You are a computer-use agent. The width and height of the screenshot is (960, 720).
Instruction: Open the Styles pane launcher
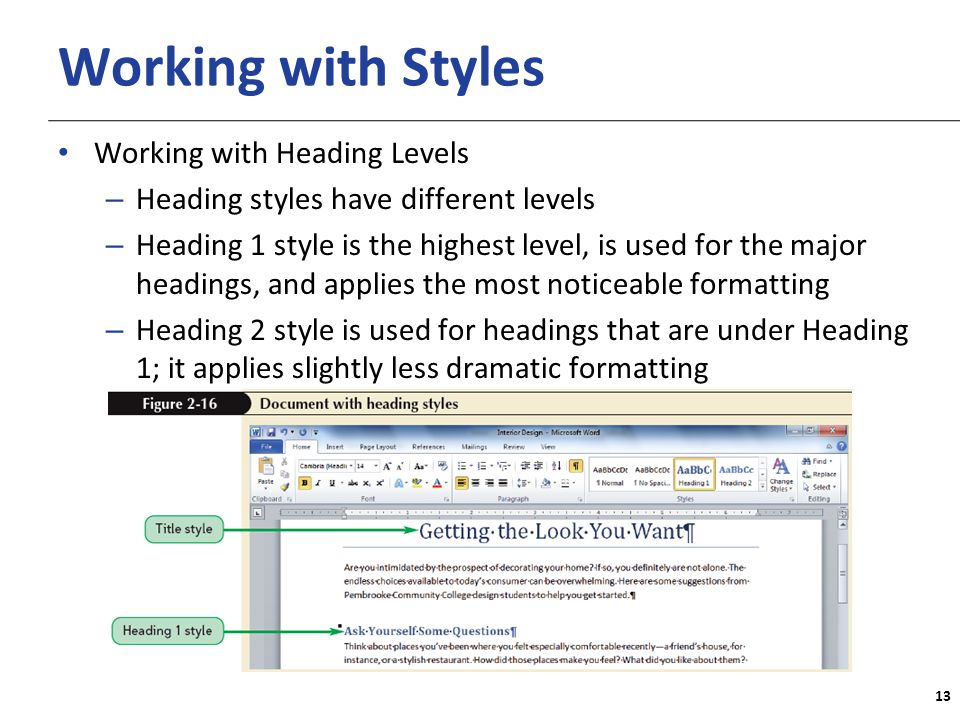click(x=792, y=500)
